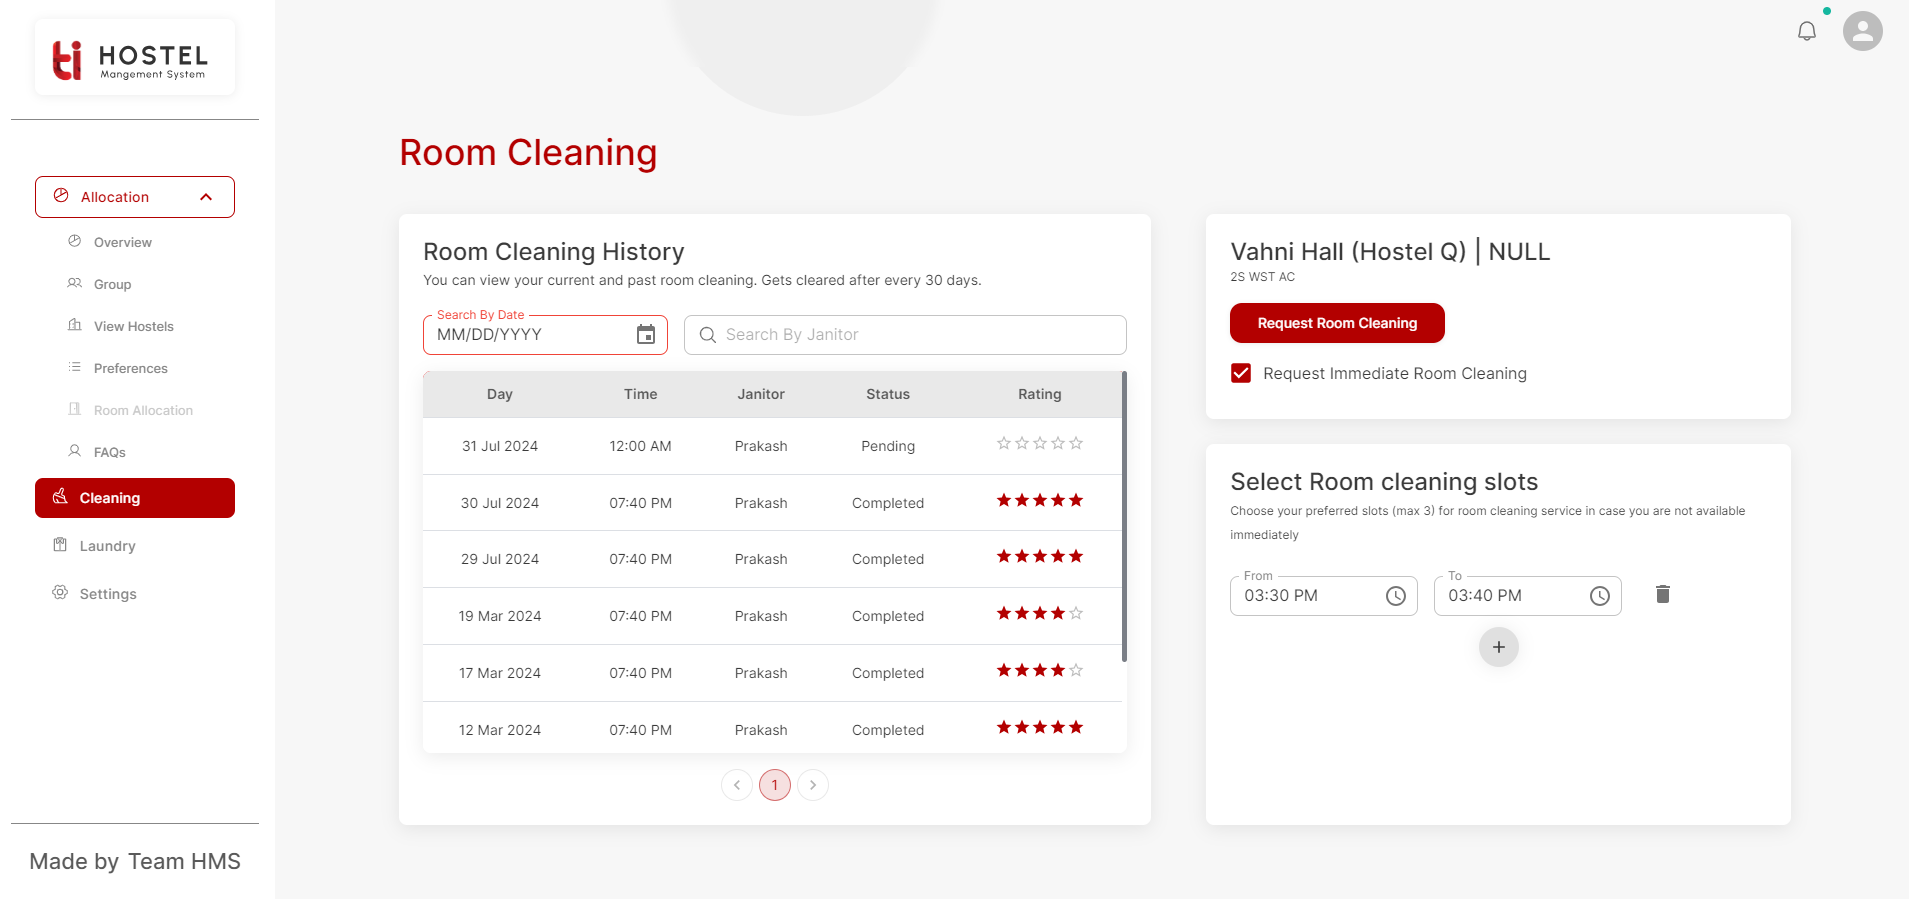Click the notification bell icon
The height and width of the screenshot is (899, 1909).
(1806, 31)
